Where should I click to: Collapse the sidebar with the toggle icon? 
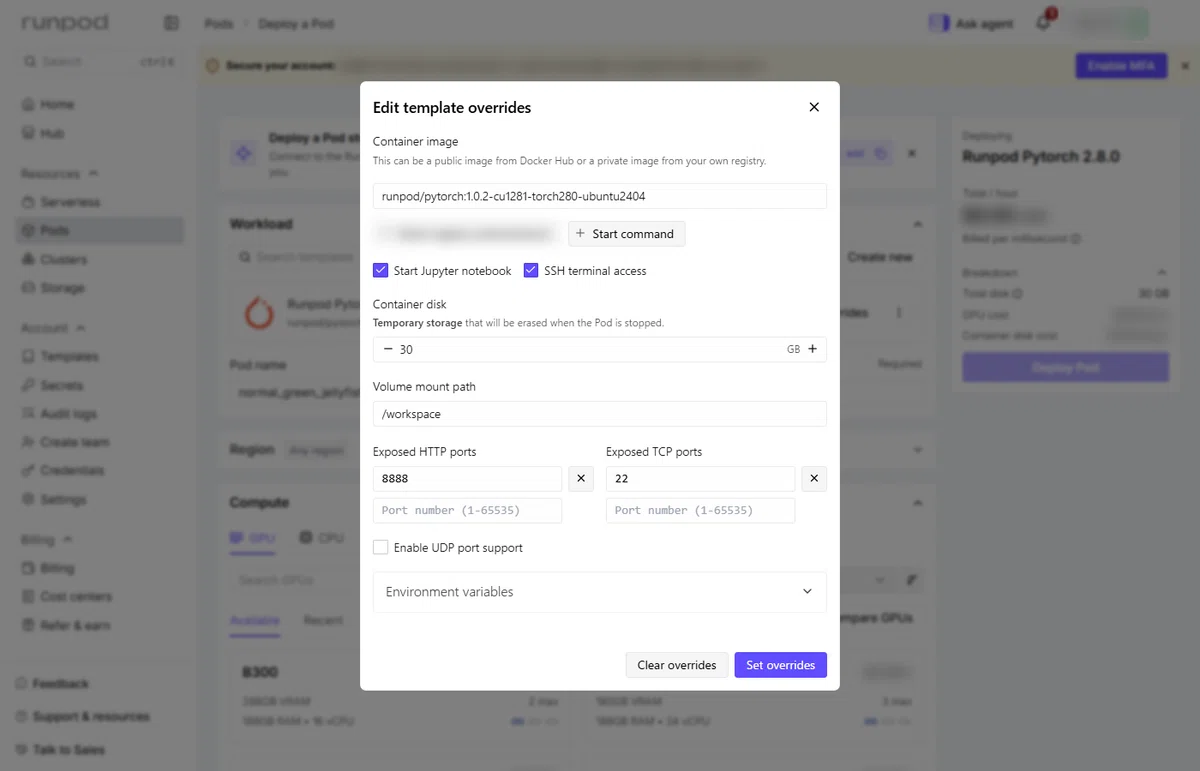(171, 23)
